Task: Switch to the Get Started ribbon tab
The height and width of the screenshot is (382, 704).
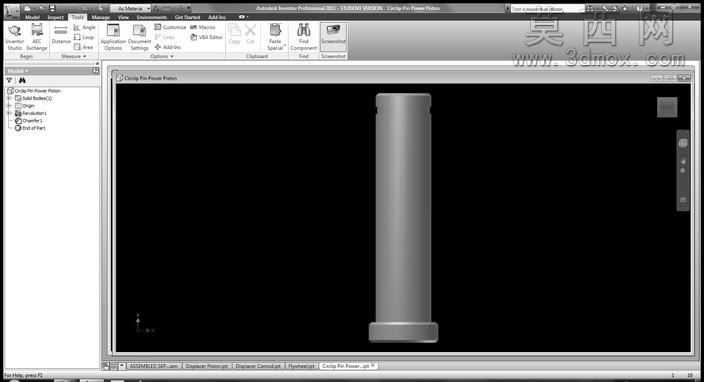Action: [x=187, y=17]
